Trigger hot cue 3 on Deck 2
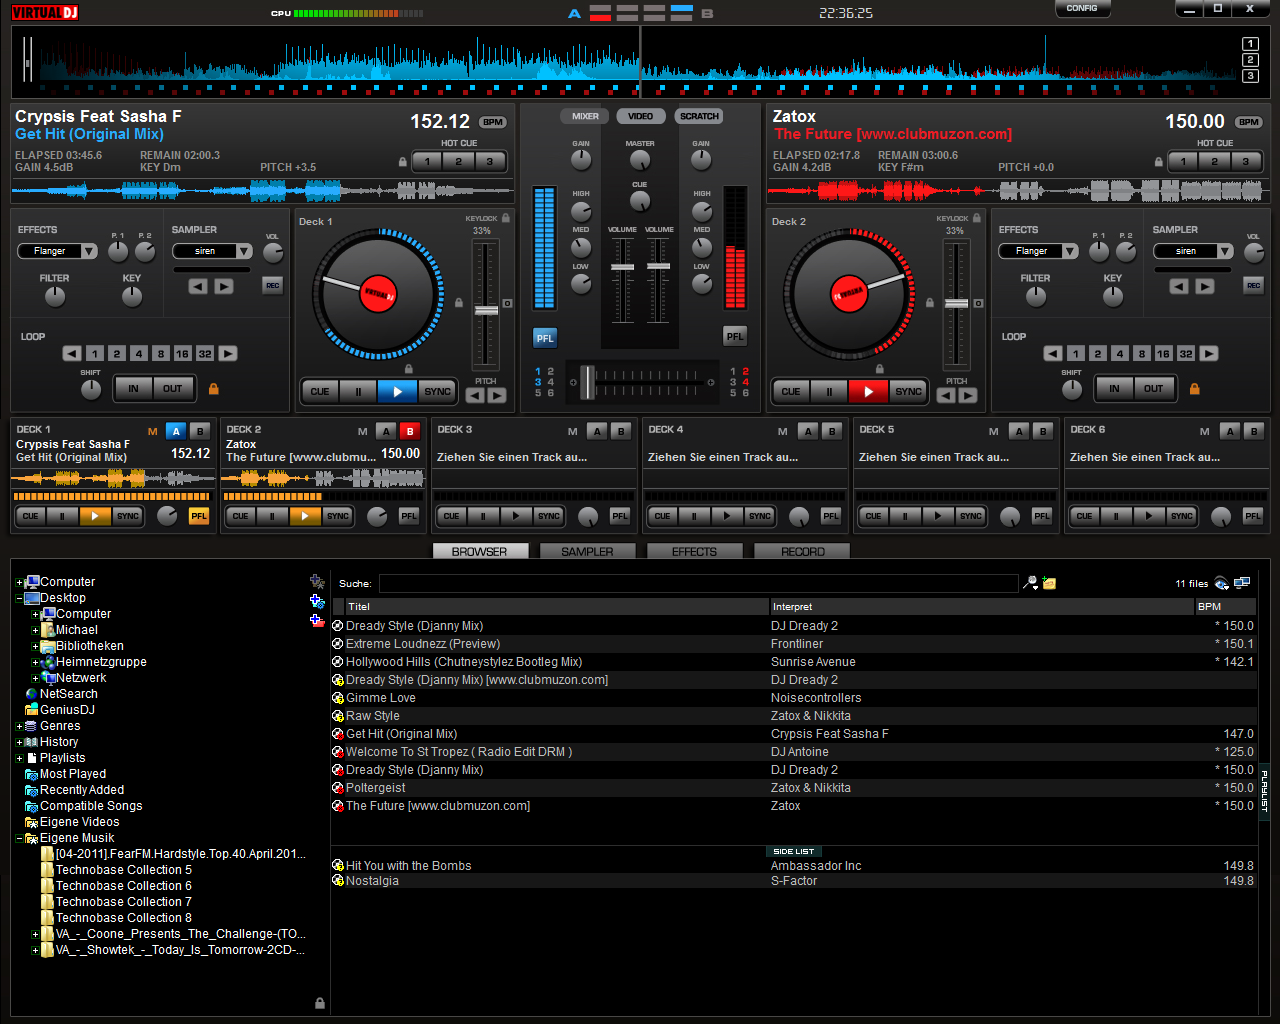This screenshot has width=1280, height=1024. (1245, 161)
